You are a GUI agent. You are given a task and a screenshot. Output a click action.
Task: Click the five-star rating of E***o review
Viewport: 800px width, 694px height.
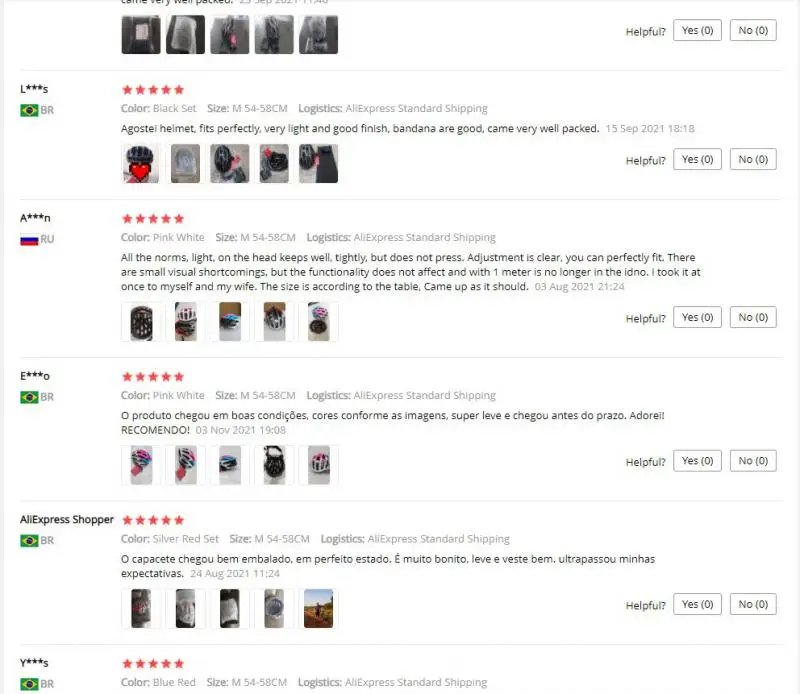153,377
